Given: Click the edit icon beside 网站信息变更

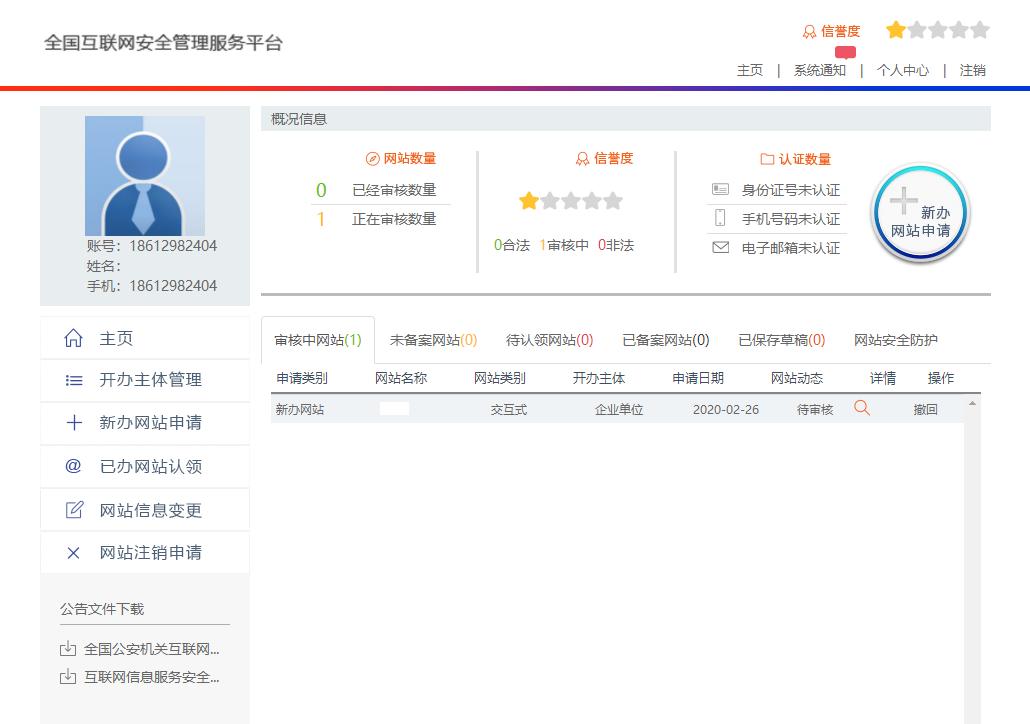Looking at the screenshot, I should (73, 509).
